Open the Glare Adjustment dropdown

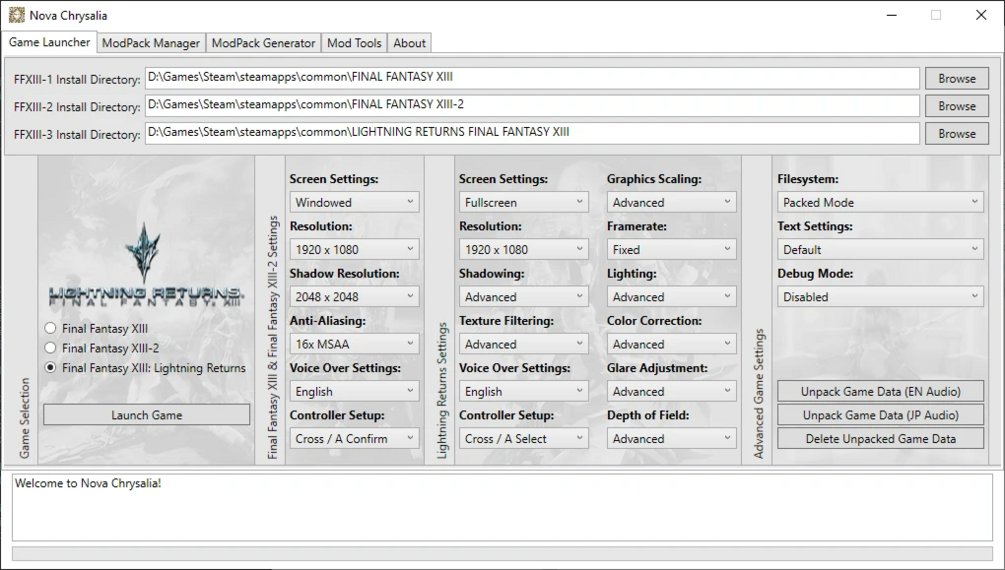tap(672, 391)
